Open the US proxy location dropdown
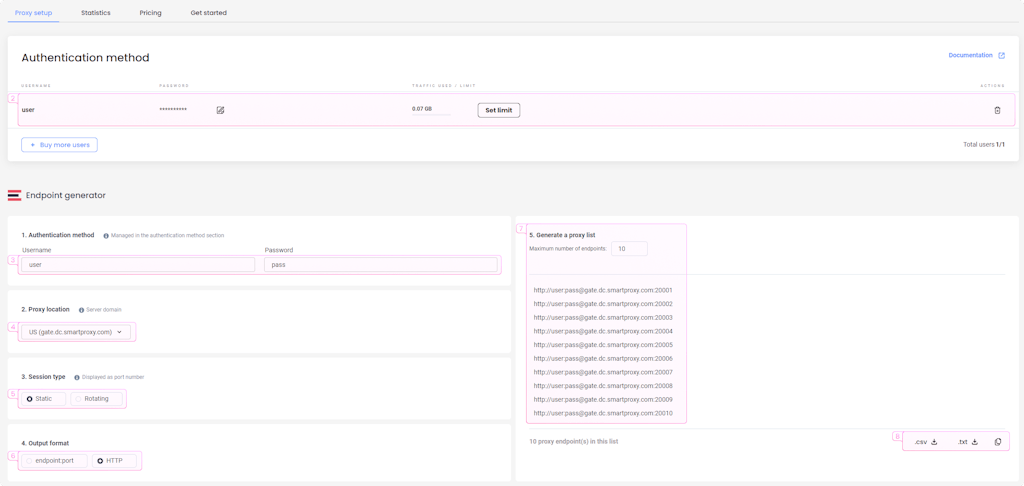The height and width of the screenshot is (486, 1024). pos(76,332)
